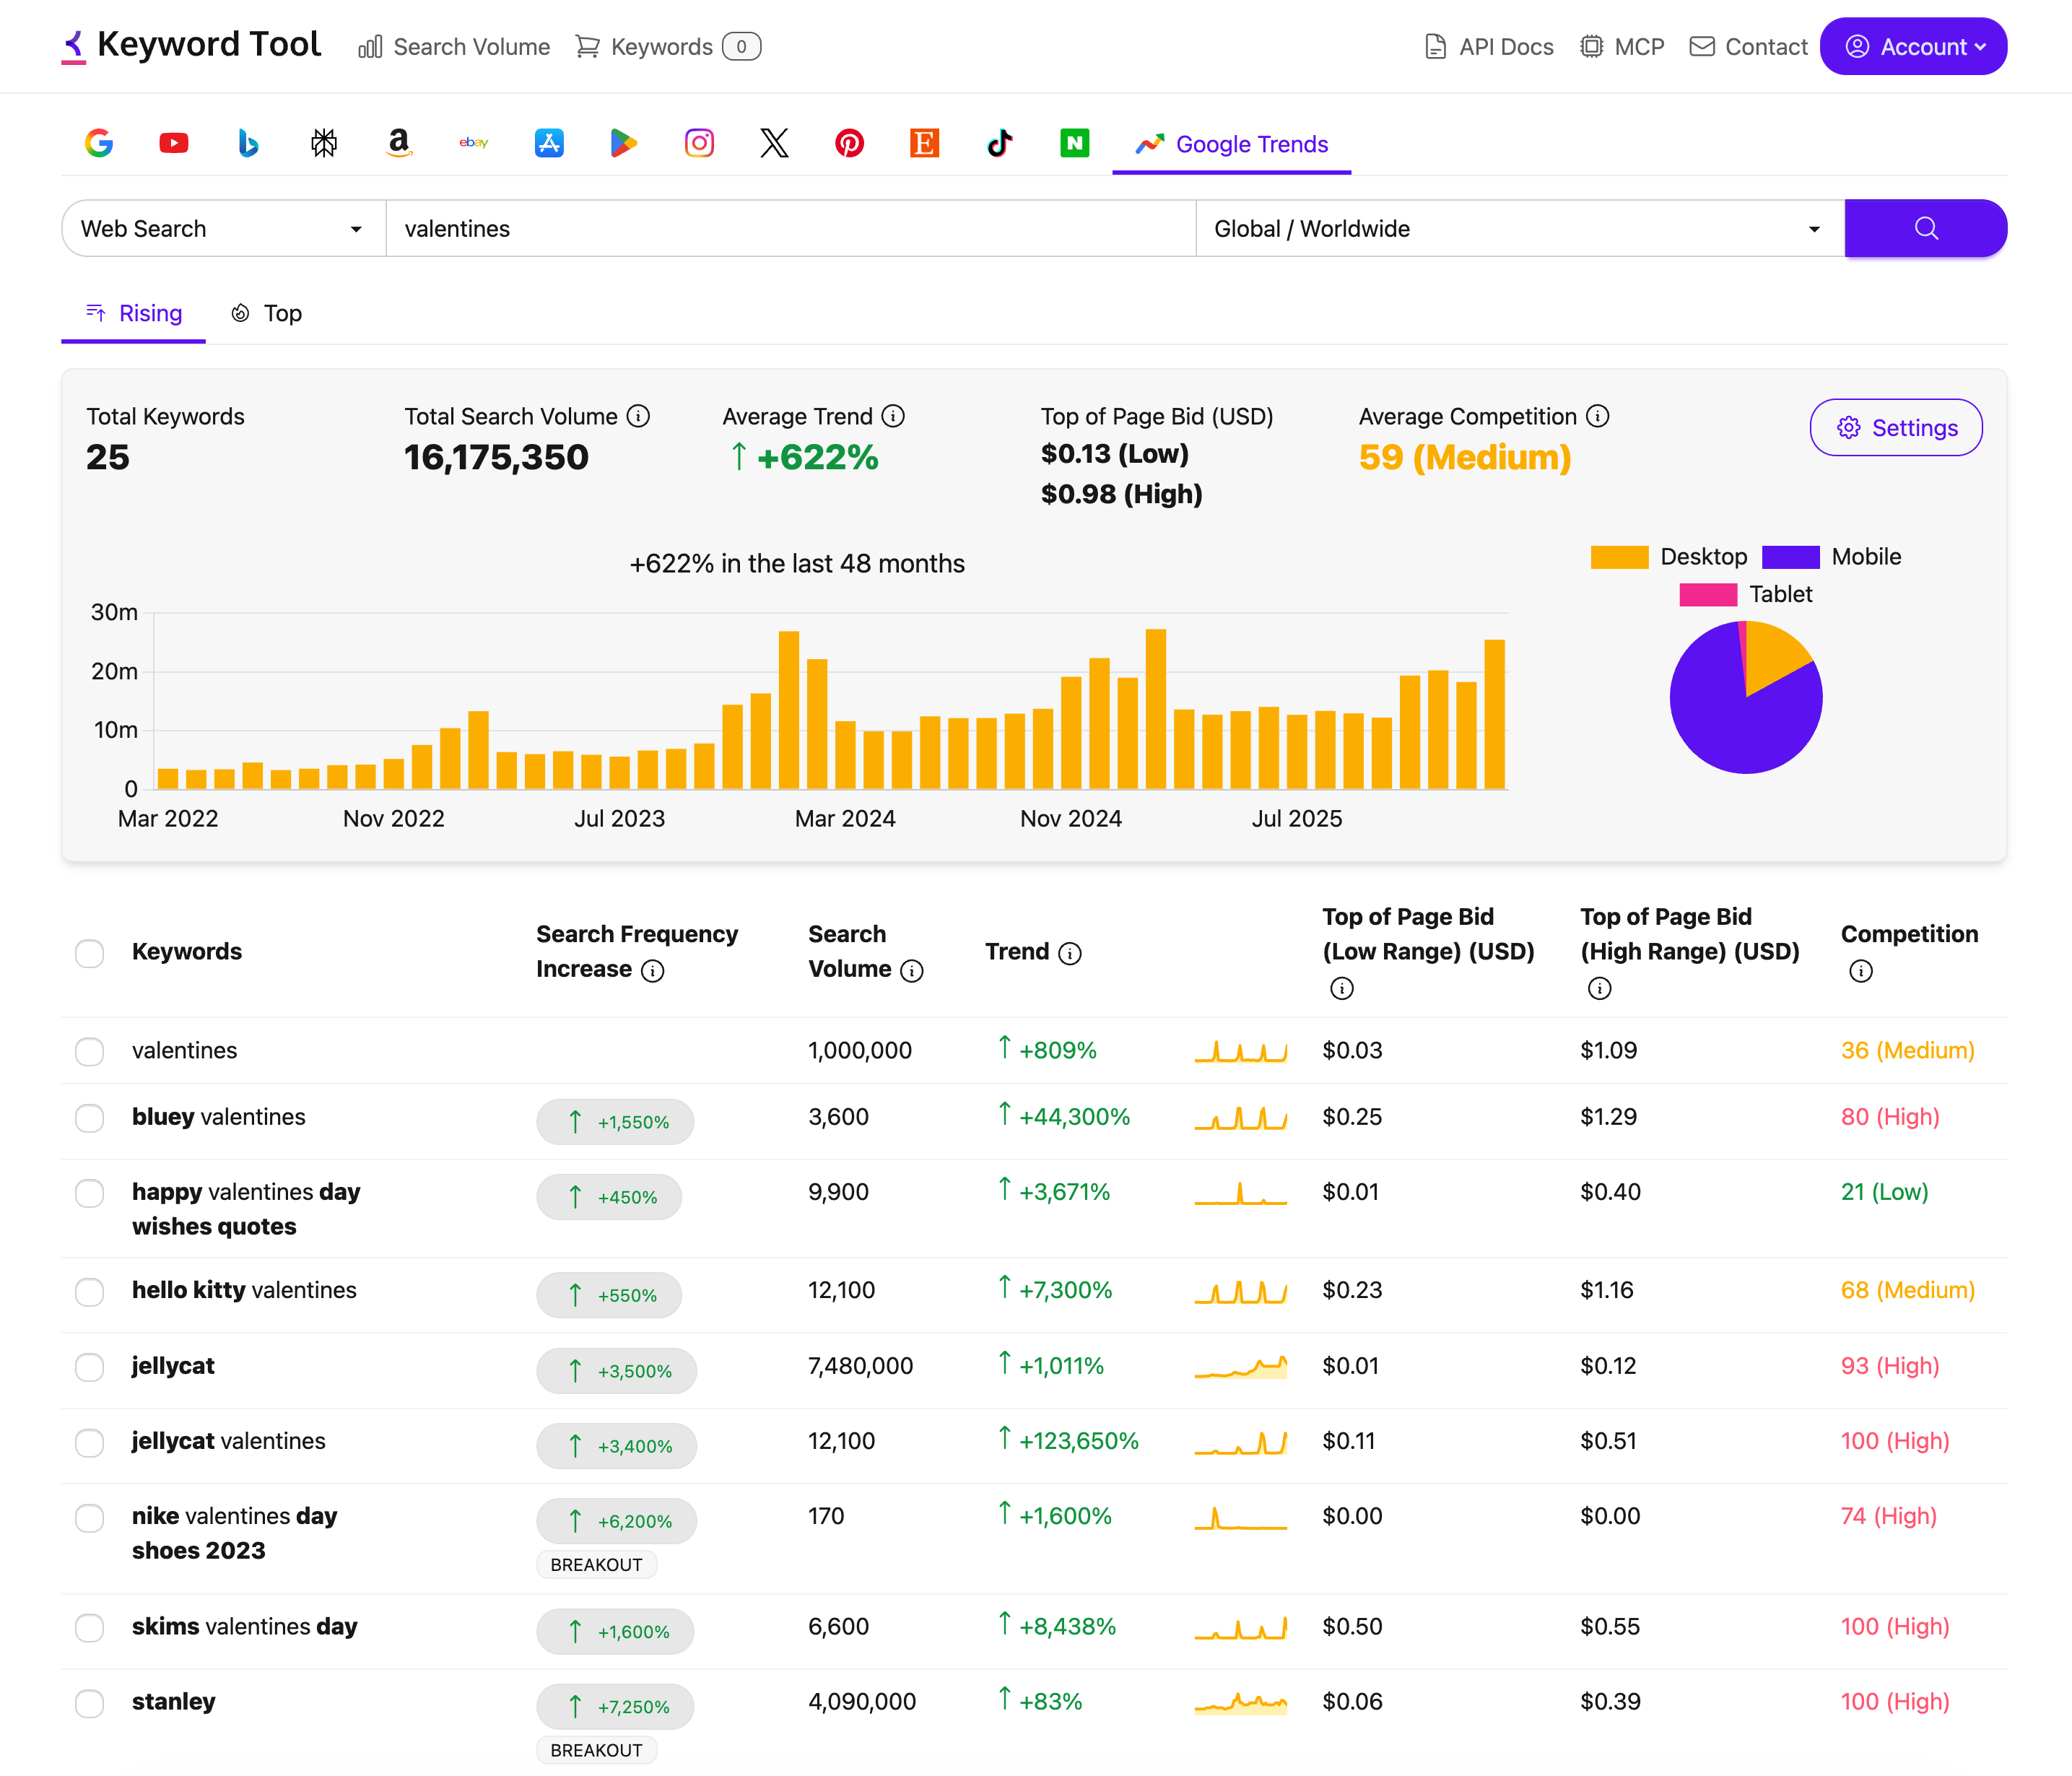Image resolution: width=2072 pixels, height=1776 pixels.
Task: Open the Global / Worldwide location dropdown
Action: click(x=1520, y=228)
